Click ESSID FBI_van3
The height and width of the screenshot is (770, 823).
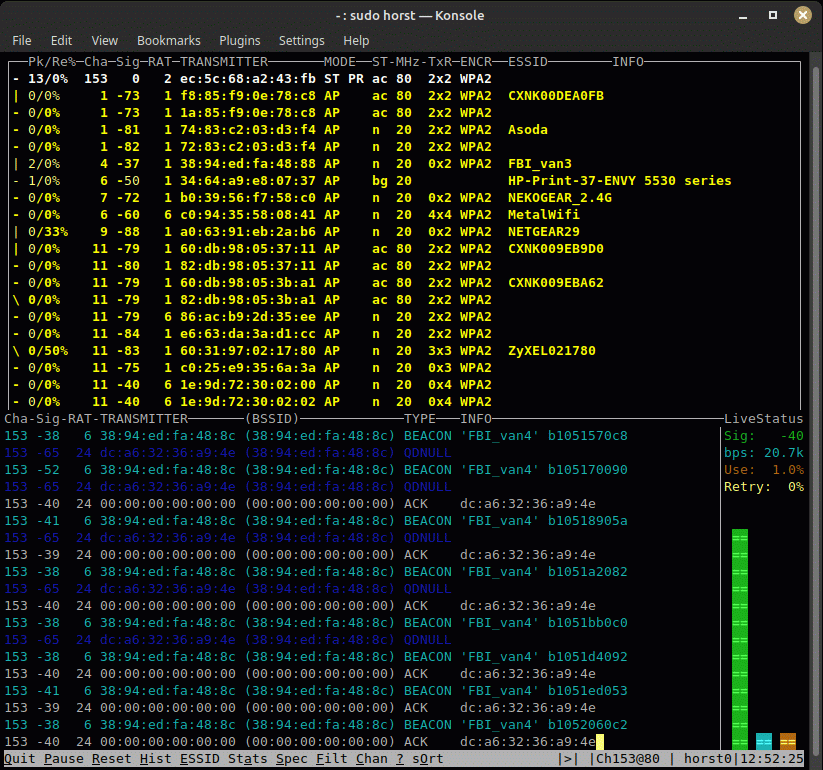pyautogui.click(x=540, y=164)
